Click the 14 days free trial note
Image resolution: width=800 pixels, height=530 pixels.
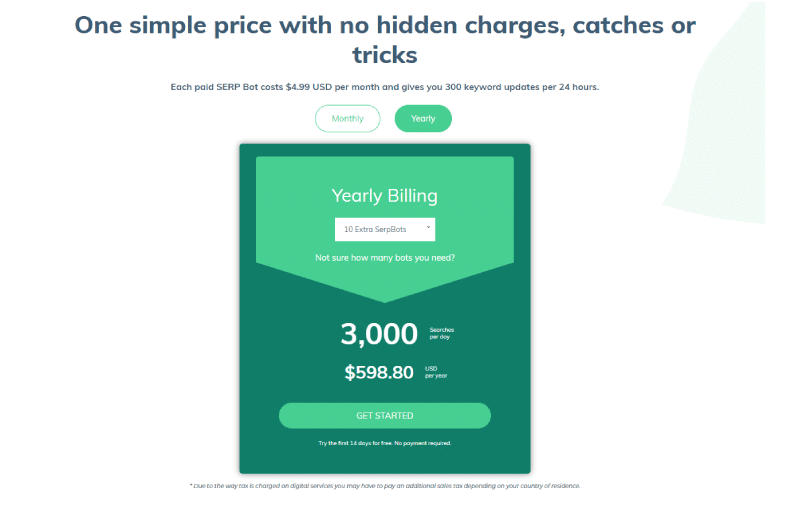coord(385,443)
